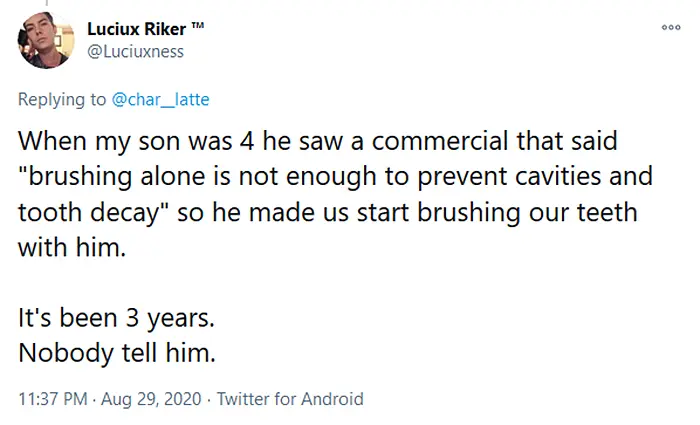700x425 pixels.
Task: Open the Twitter for Android source link
Action: coord(290,399)
